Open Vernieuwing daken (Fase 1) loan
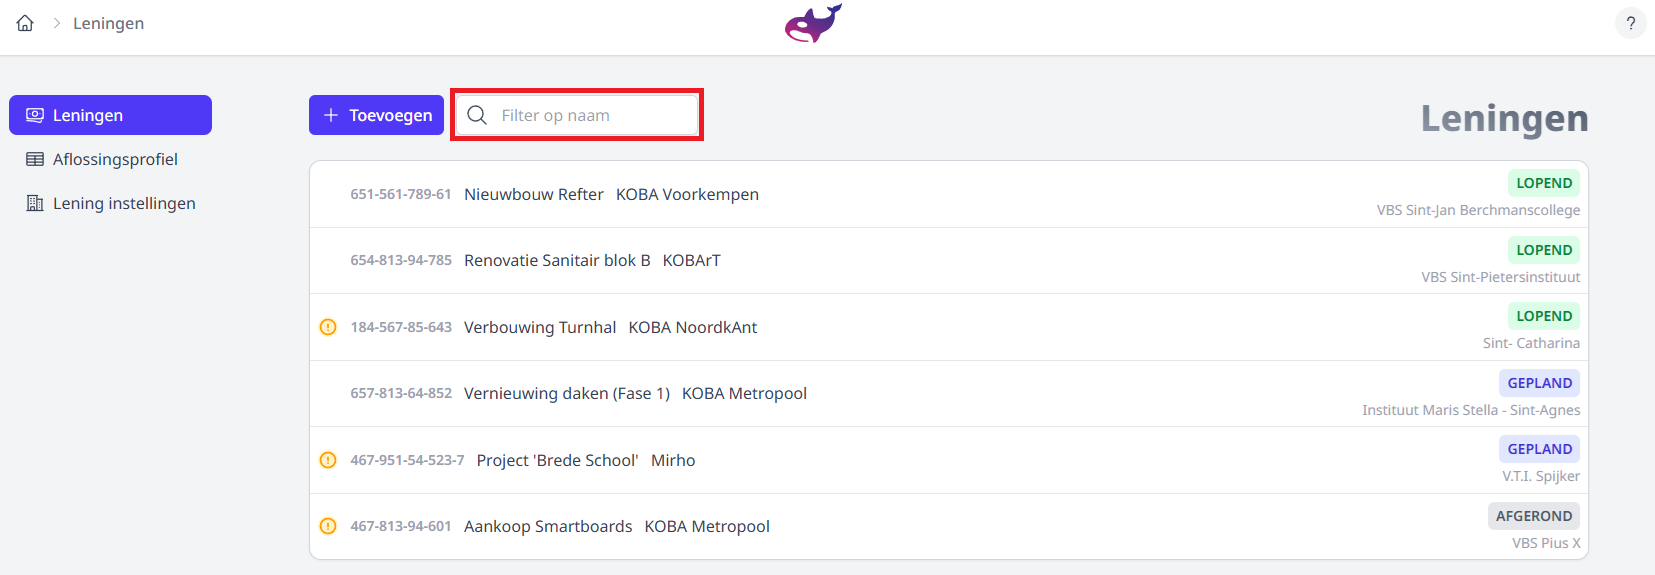The image size is (1655, 575). 566,393
